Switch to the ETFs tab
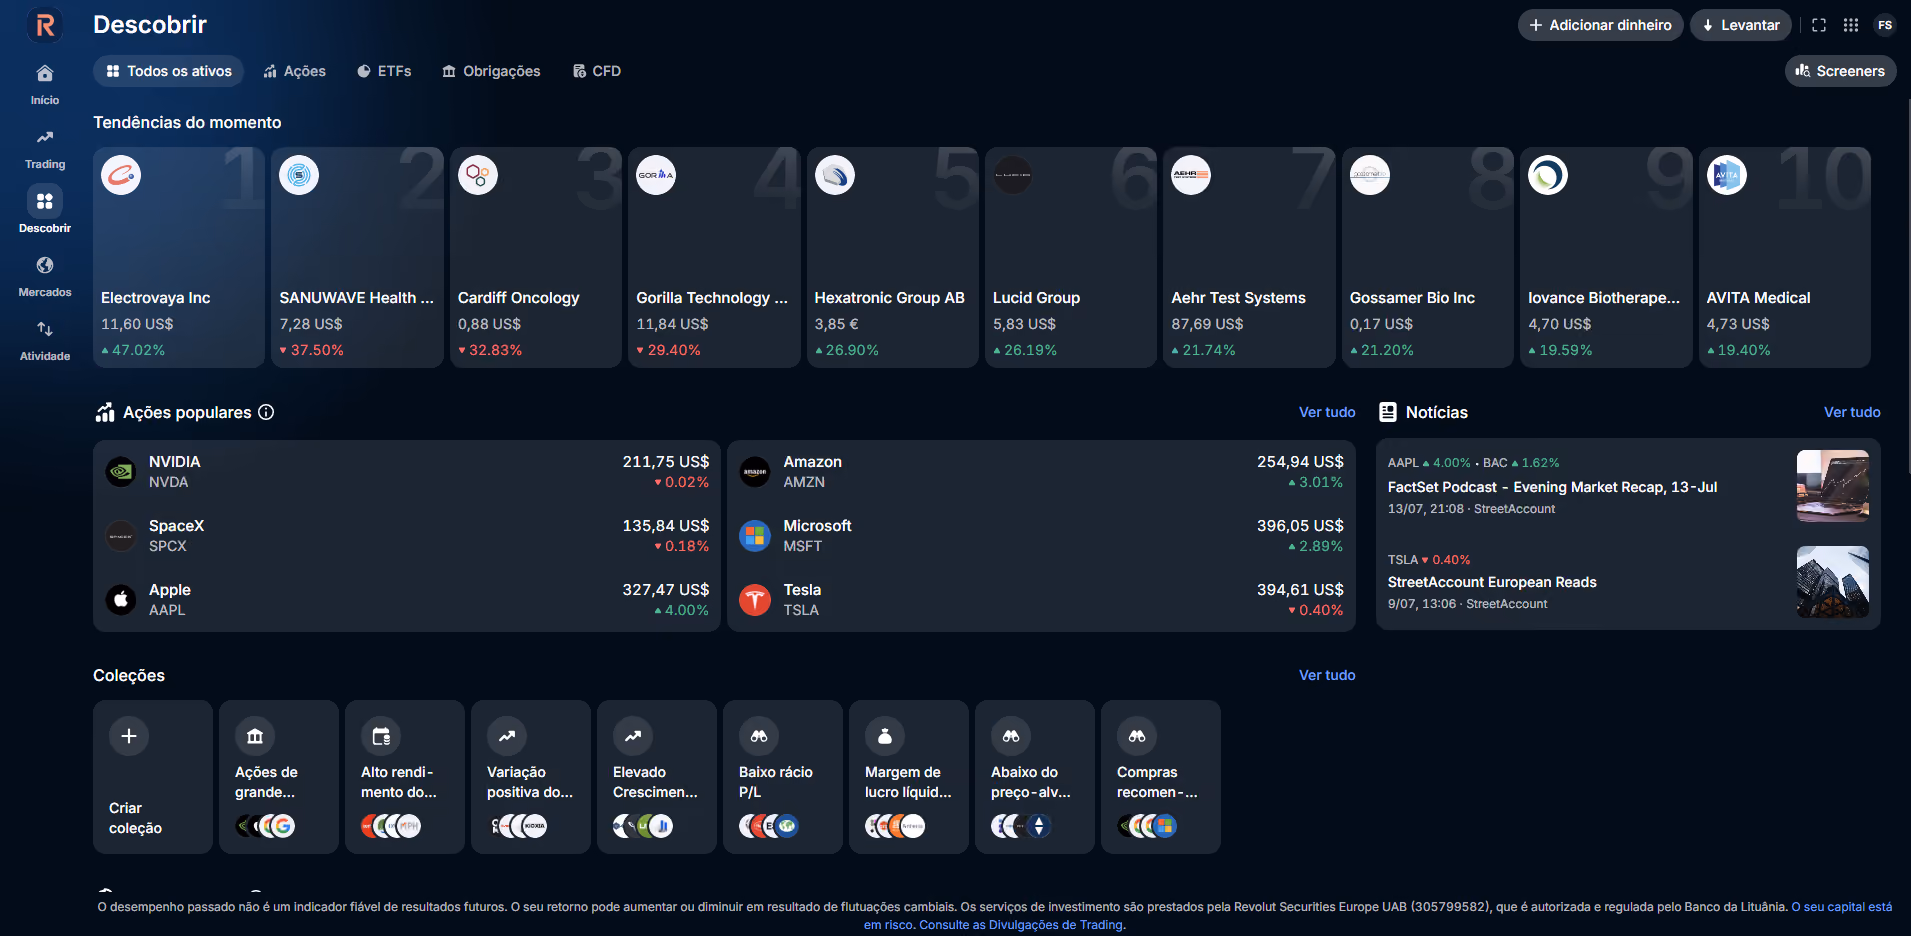The height and width of the screenshot is (936, 1911). point(385,71)
